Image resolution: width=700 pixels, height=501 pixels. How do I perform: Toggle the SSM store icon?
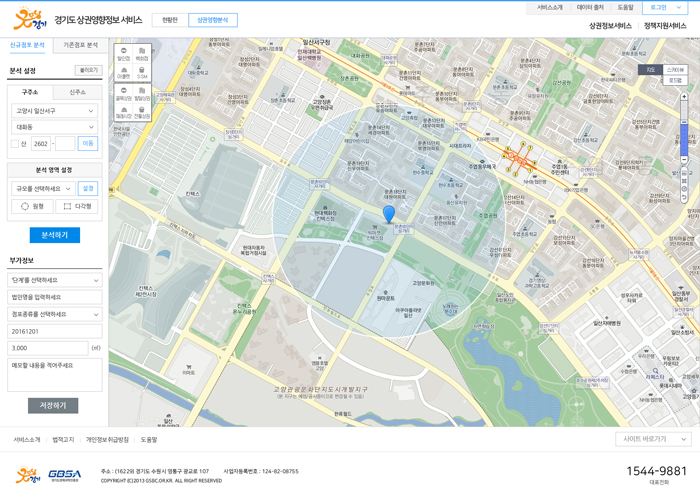[142, 72]
